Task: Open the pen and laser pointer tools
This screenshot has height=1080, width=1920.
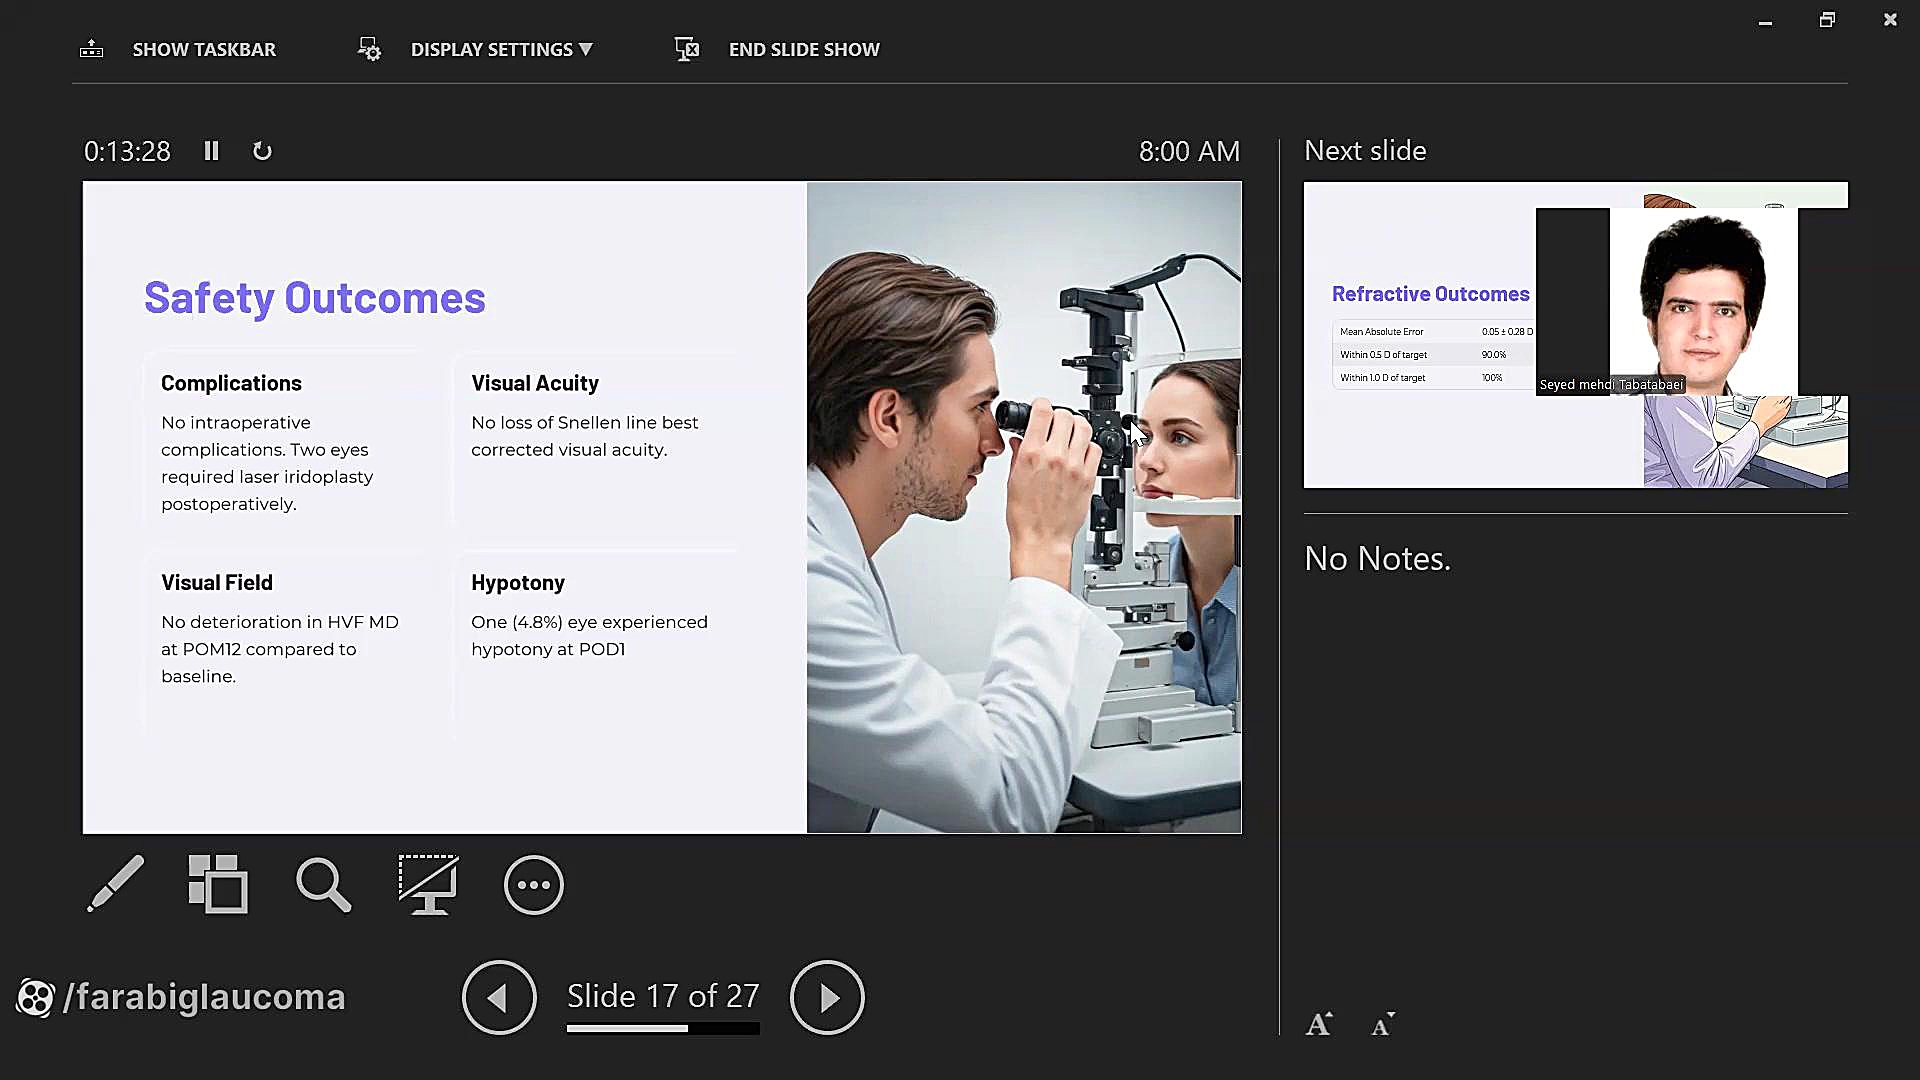Action: pos(115,884)
